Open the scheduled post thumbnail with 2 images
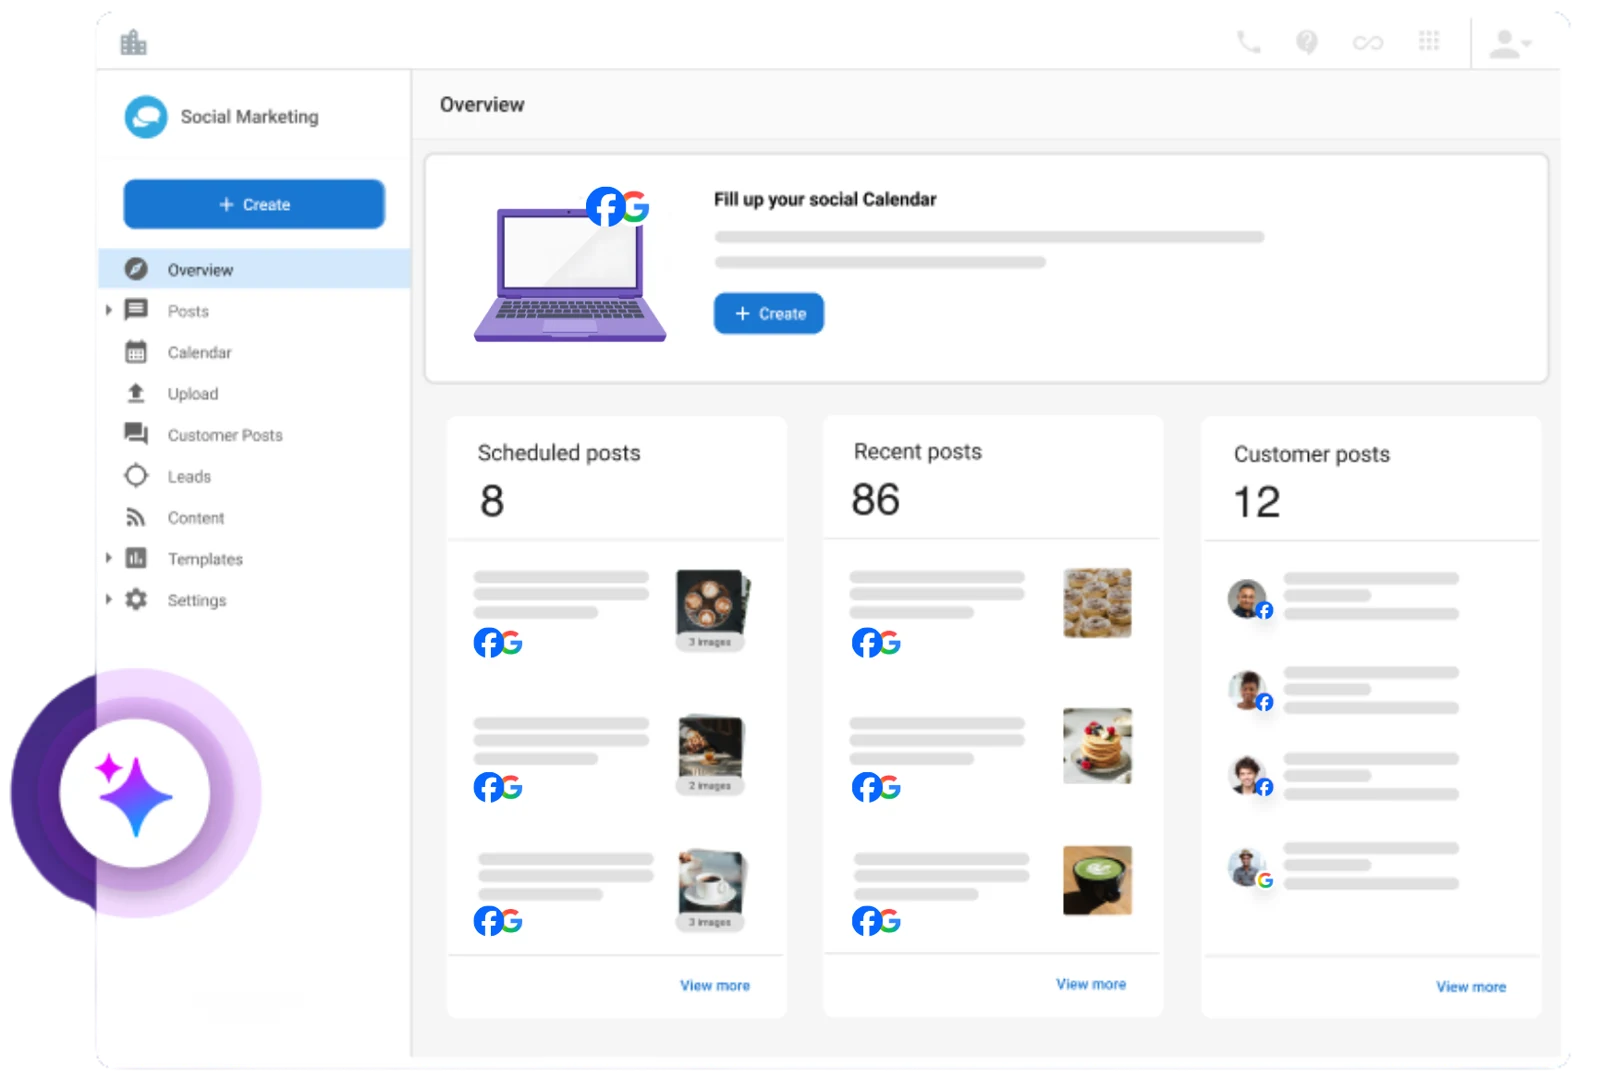This screenshot has height=1081, width=1600. coord(711,755)
